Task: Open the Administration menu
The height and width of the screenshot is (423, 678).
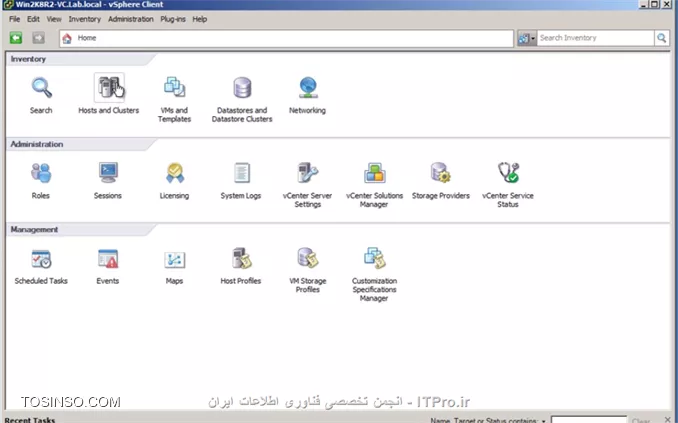Action: pos(131,19)
